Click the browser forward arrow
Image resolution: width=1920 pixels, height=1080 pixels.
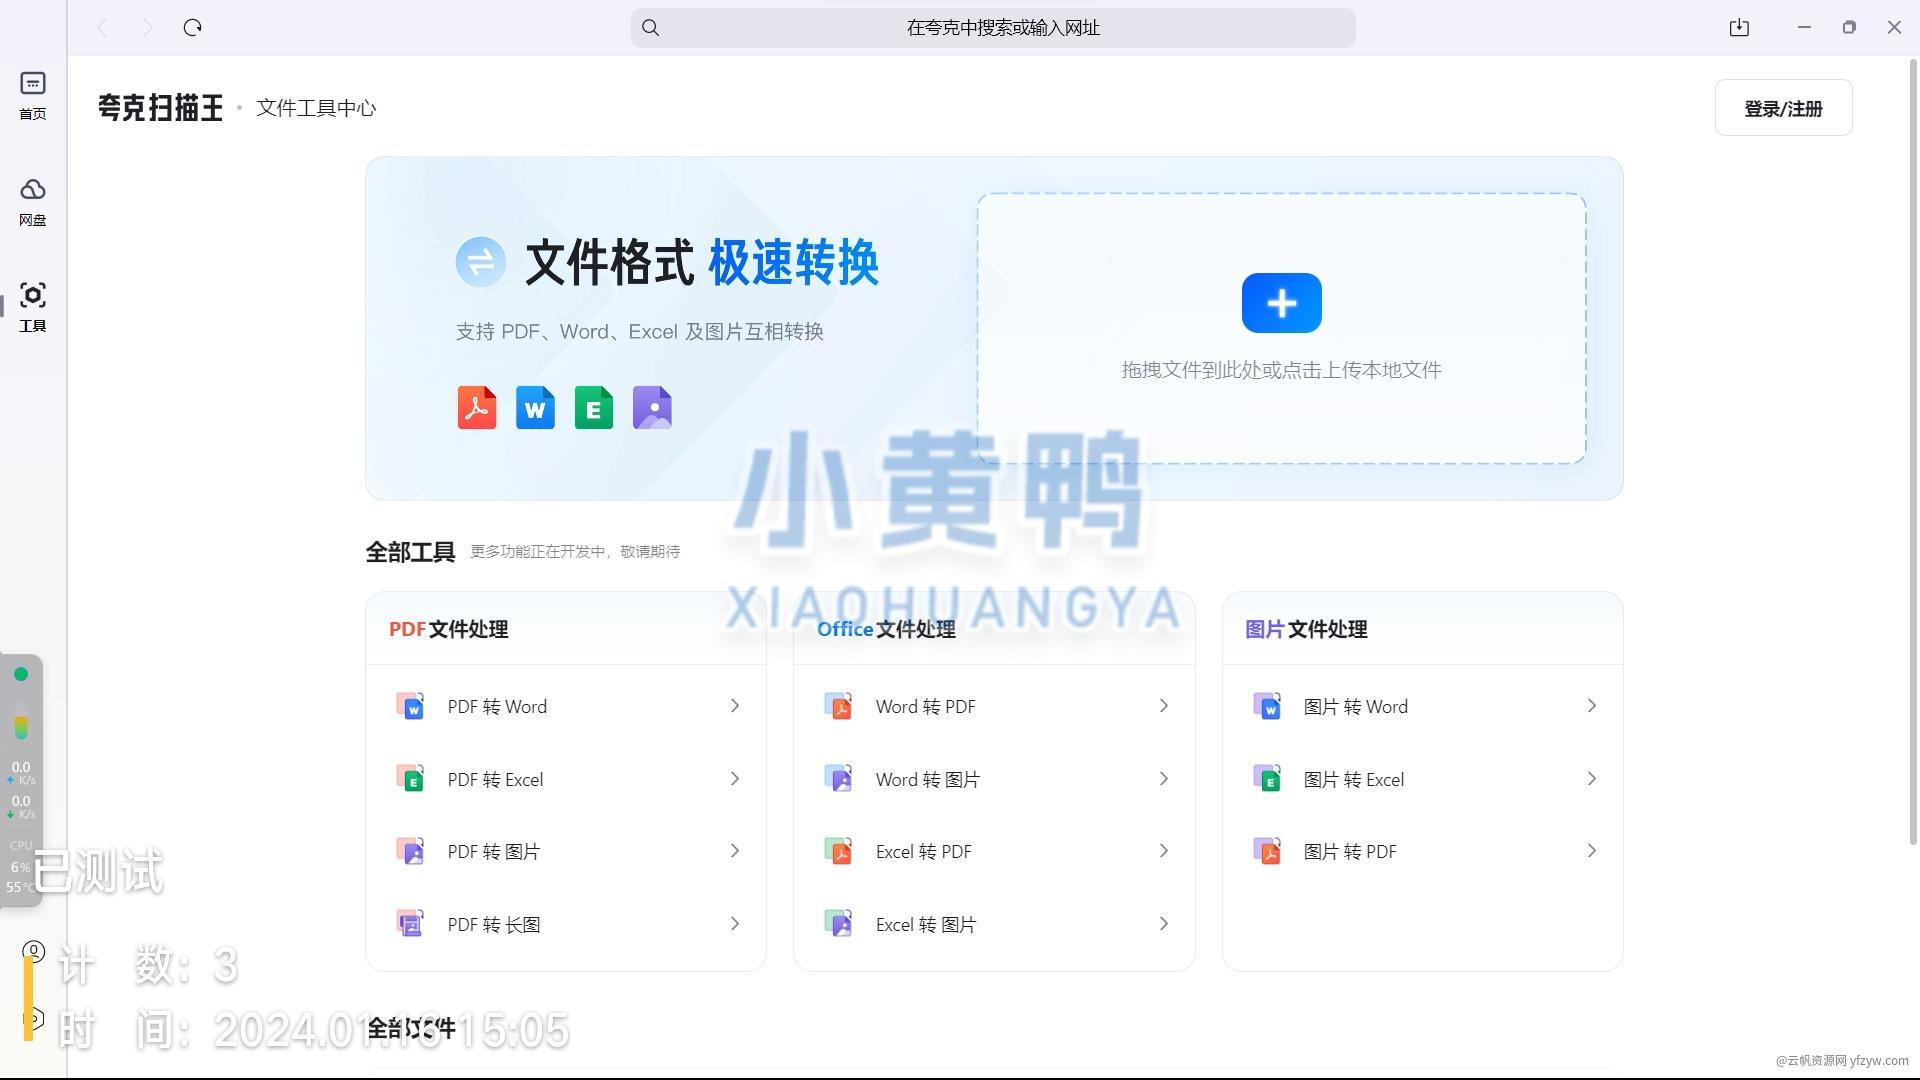pos(148,28)
